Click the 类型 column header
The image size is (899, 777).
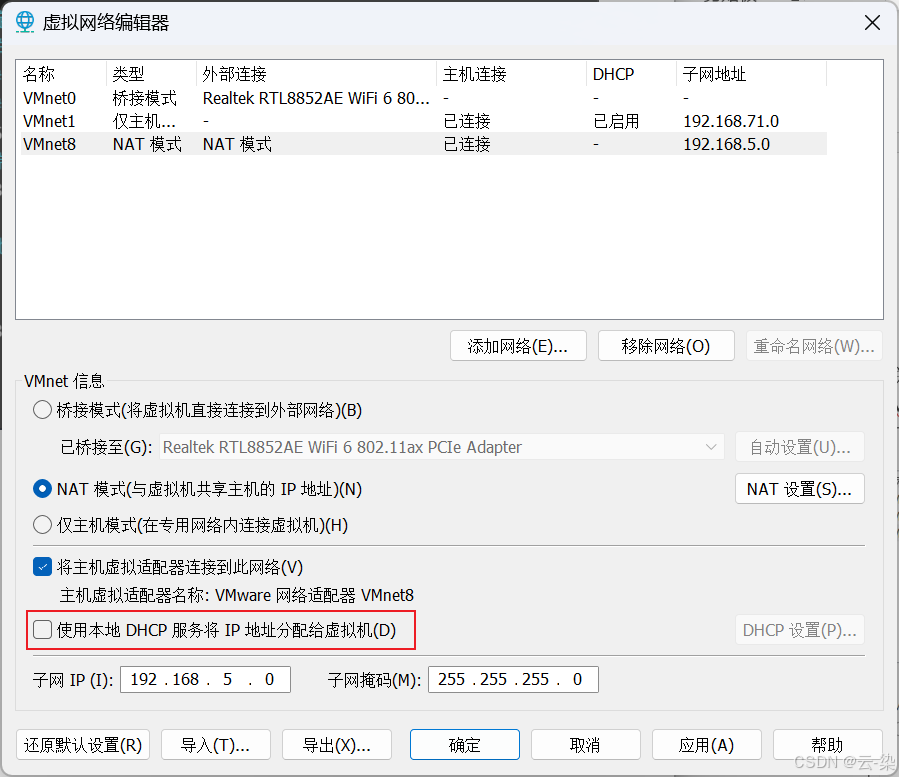[x=151, y=74]
